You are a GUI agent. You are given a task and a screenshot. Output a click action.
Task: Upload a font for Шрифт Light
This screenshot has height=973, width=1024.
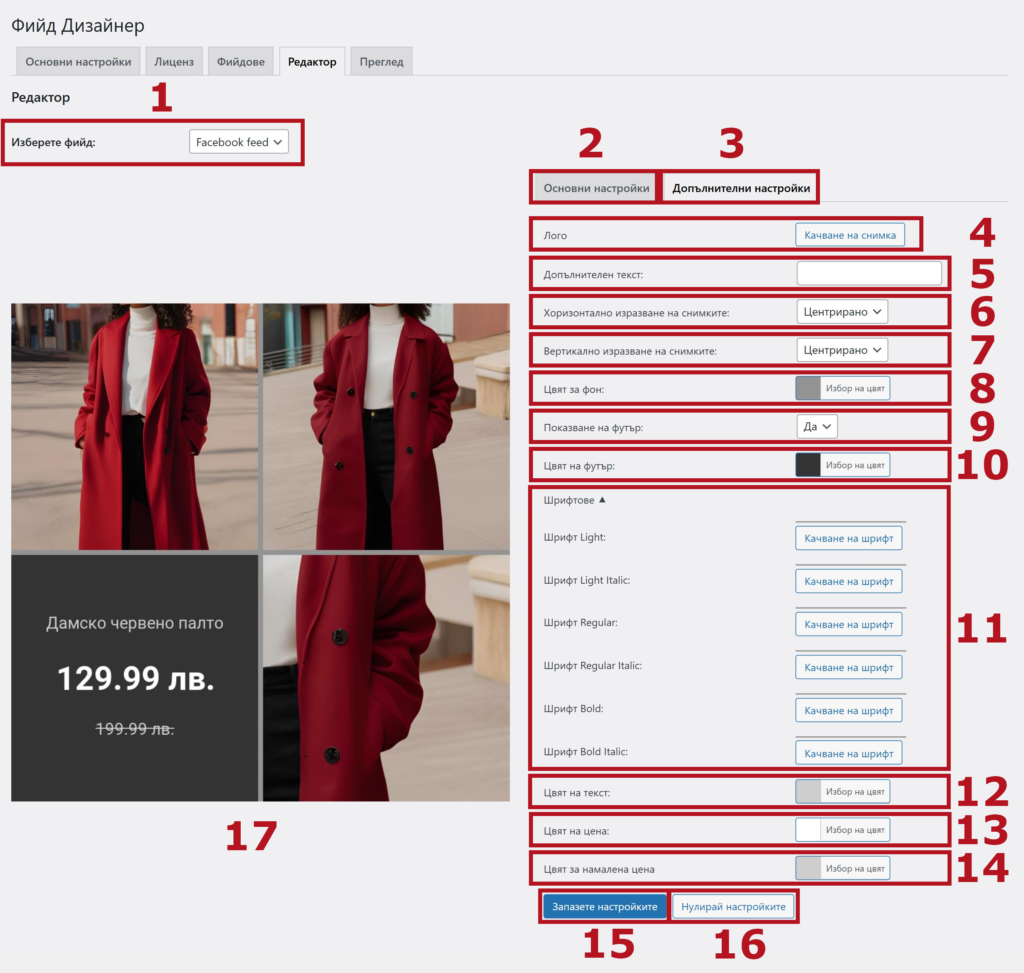click(x=848, y=539)
